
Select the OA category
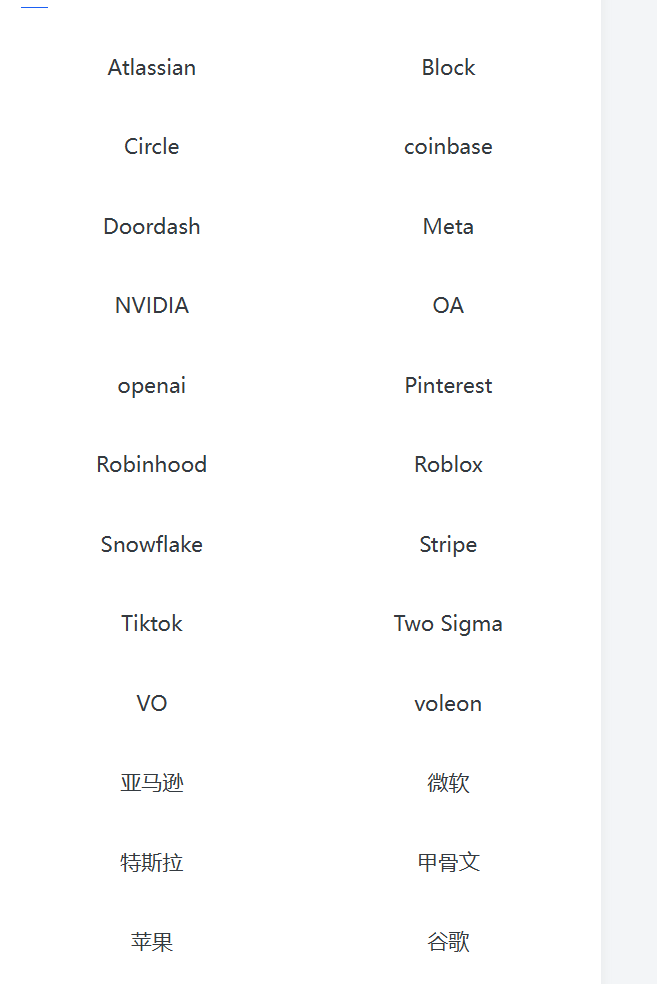coord(448,306)
